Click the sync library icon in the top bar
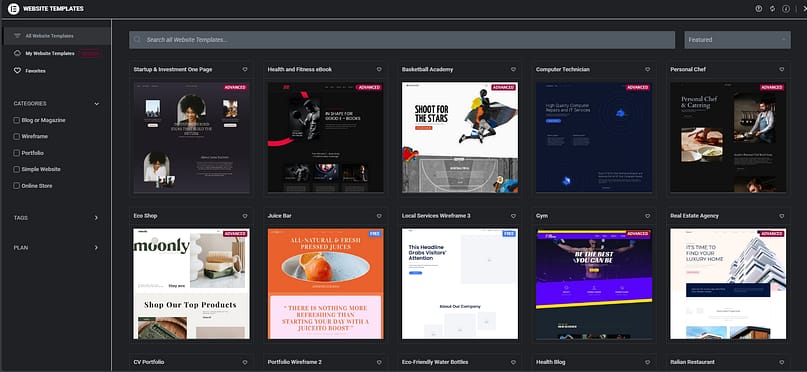 [x=773, y=9]
